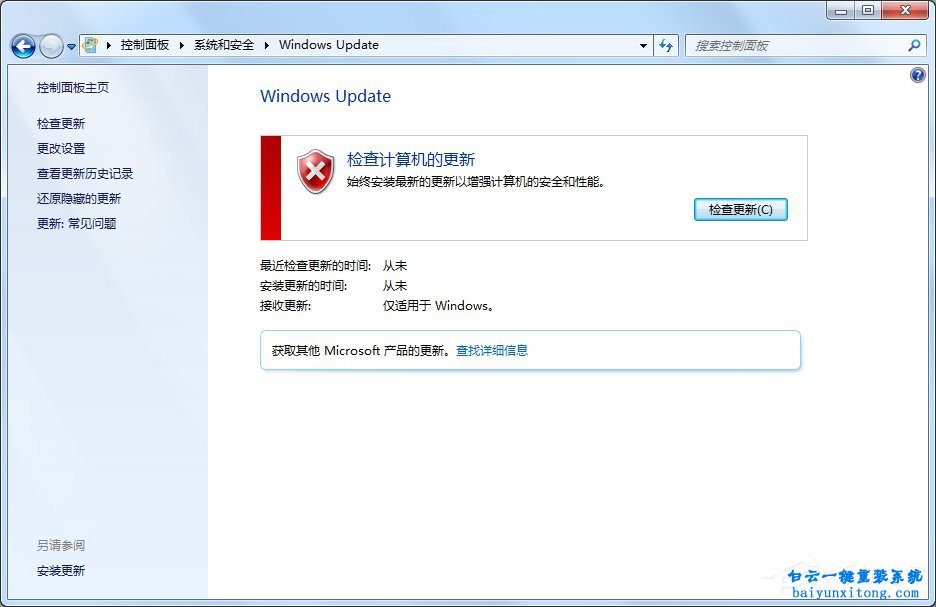Open the recent pages dropdown arrow
Screen dimensions: 936x607
coord(72,47)
